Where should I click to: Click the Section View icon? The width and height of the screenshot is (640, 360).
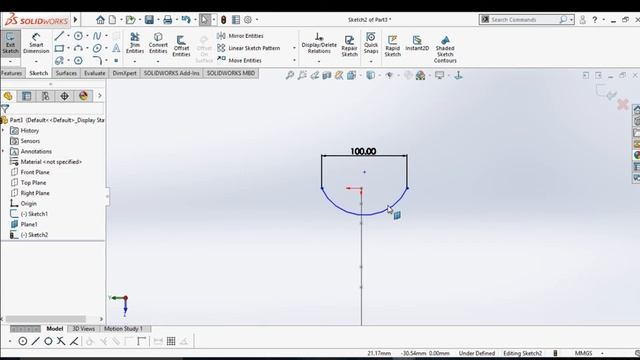pyautogui.click(x=327, y=75)
